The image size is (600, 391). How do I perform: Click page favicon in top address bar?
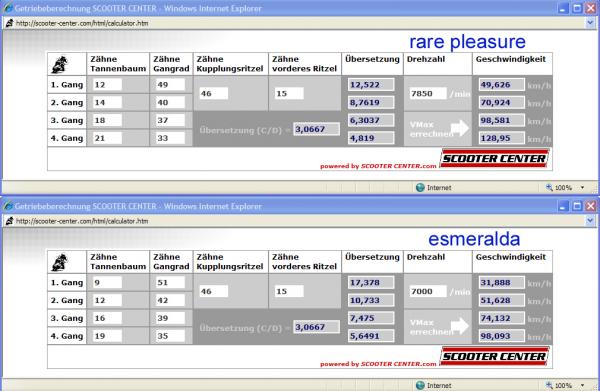click(10, 23)
